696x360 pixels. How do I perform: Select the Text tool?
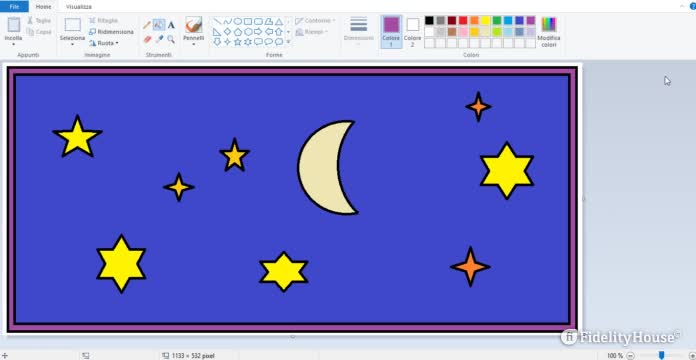[x=171, y=25]
